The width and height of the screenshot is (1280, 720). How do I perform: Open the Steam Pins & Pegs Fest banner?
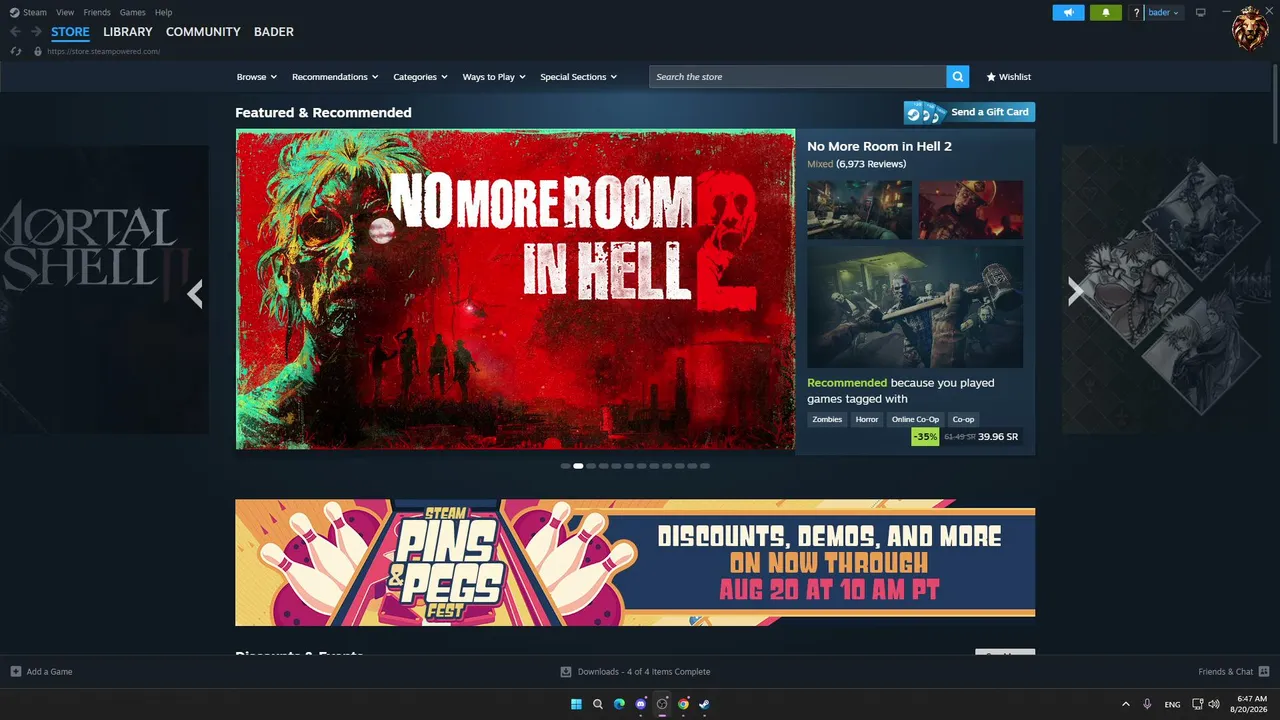click(635, 563)
